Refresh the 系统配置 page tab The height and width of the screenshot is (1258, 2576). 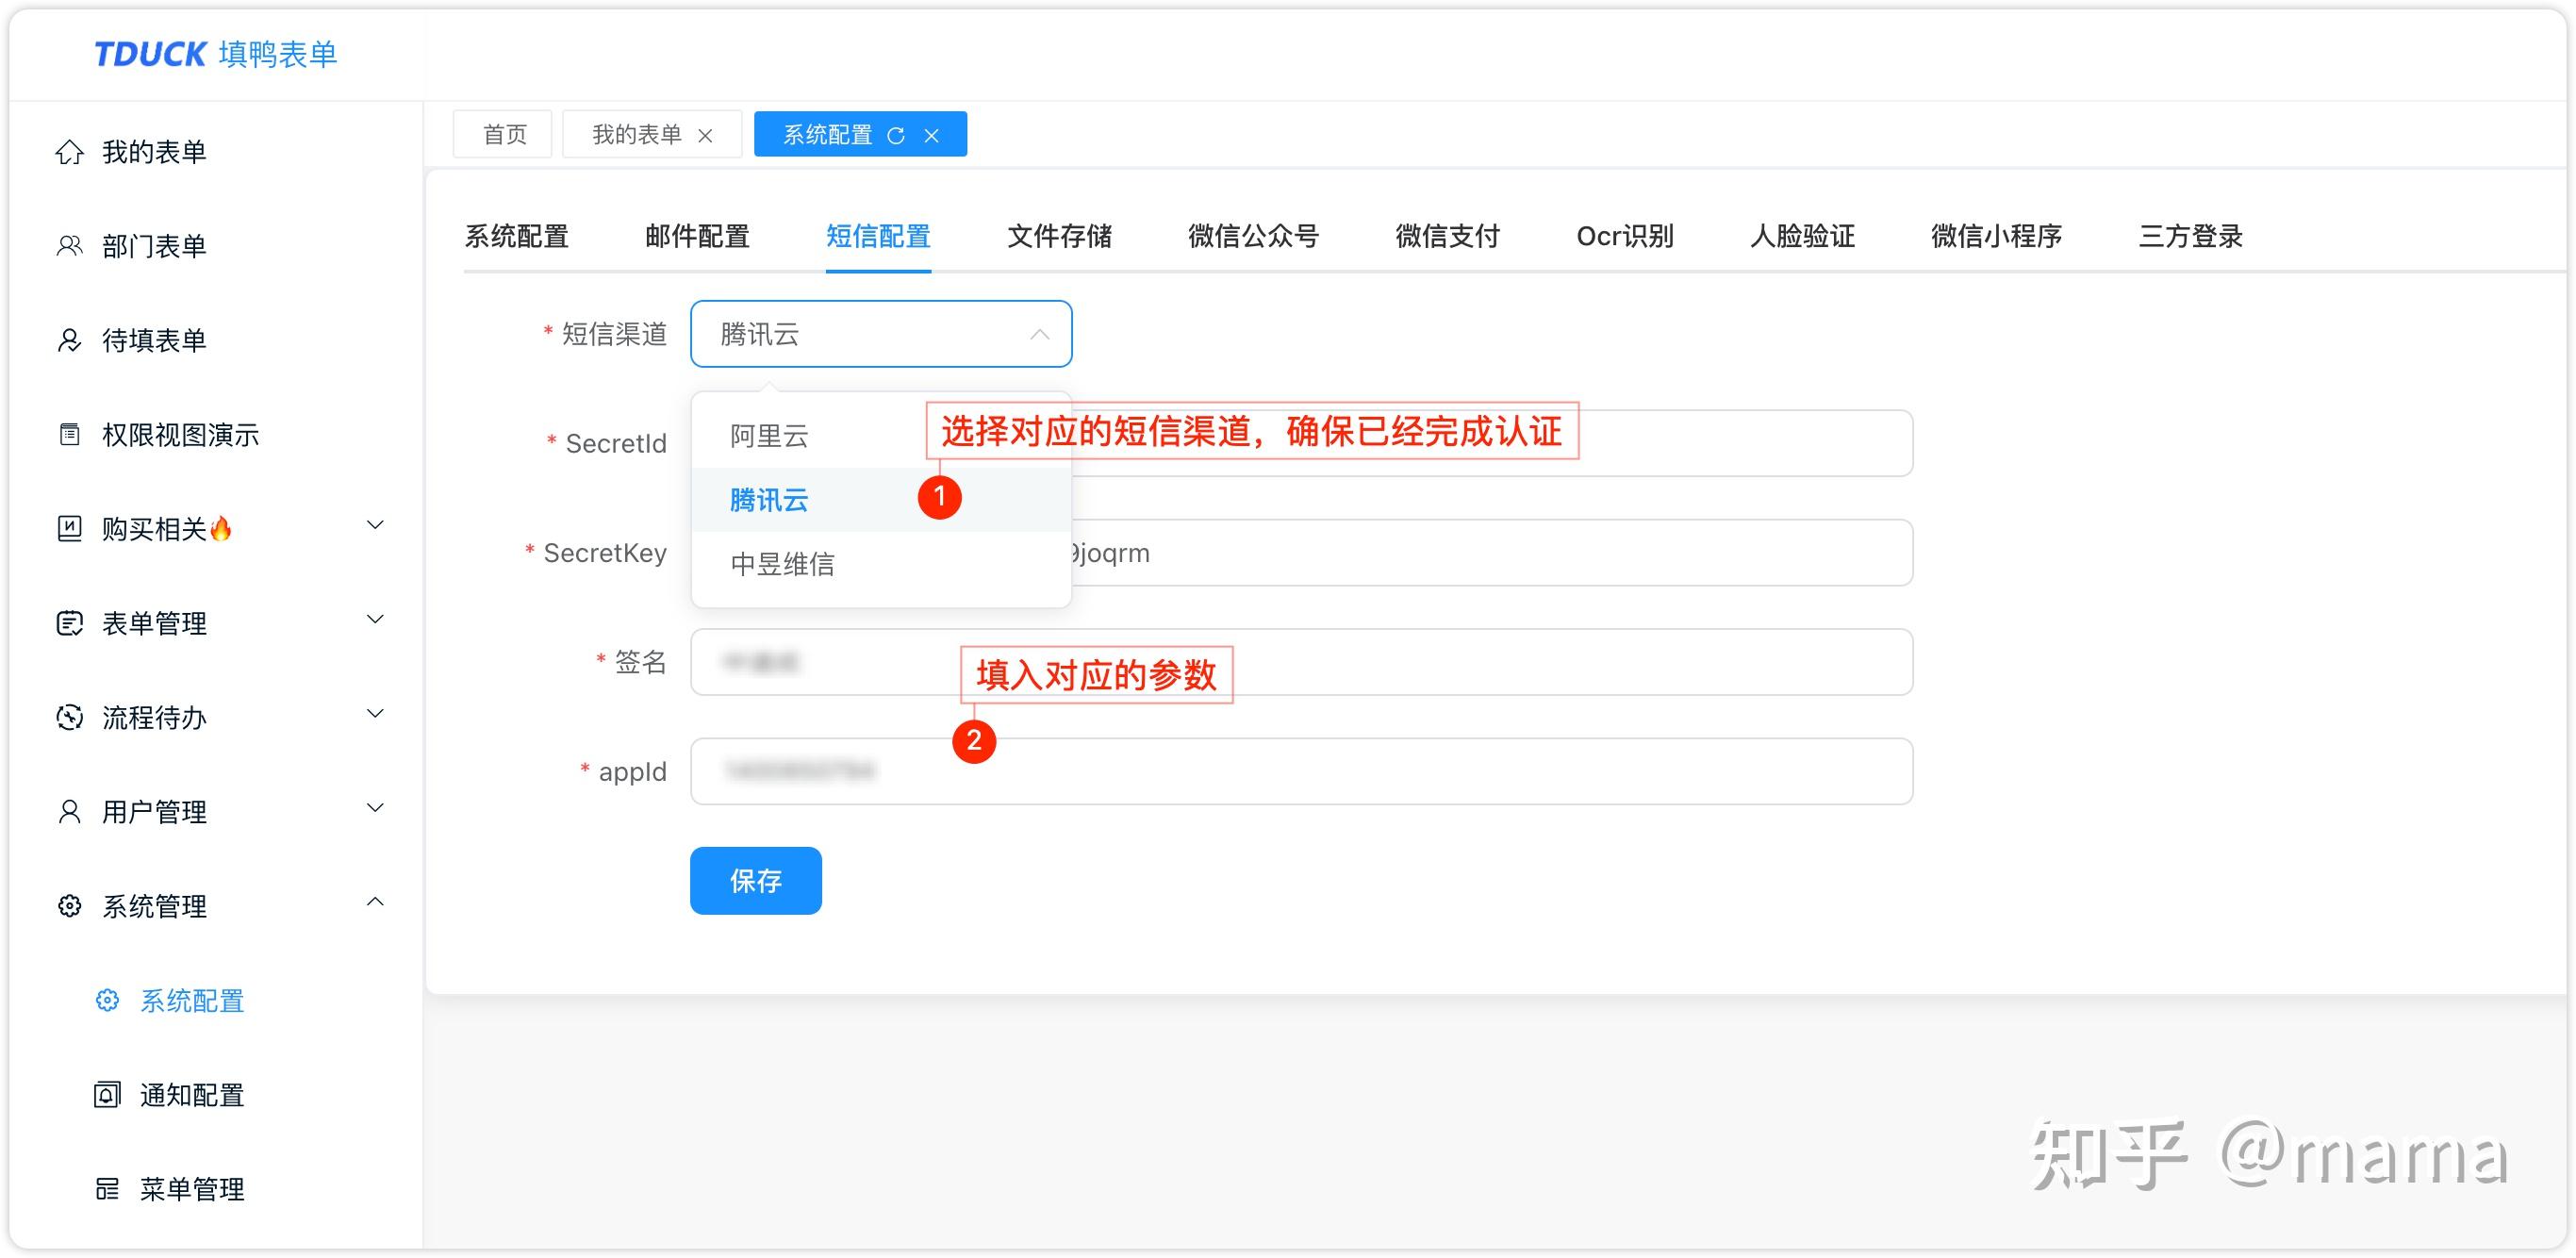click(896, 135)
